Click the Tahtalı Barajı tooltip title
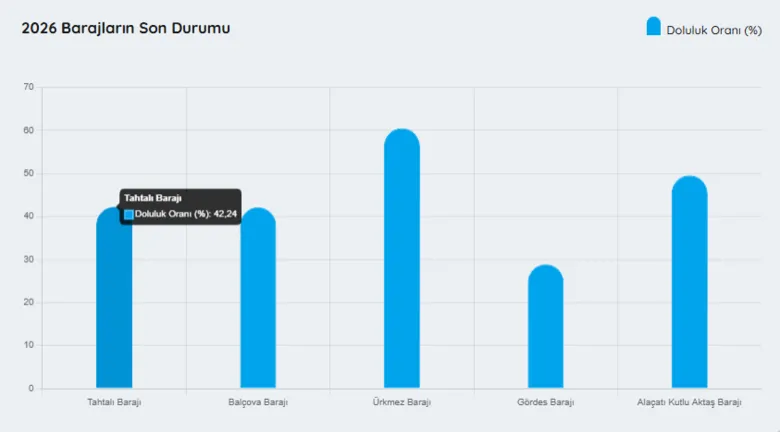The image size is (780, 432). click(x=153, y=198)
